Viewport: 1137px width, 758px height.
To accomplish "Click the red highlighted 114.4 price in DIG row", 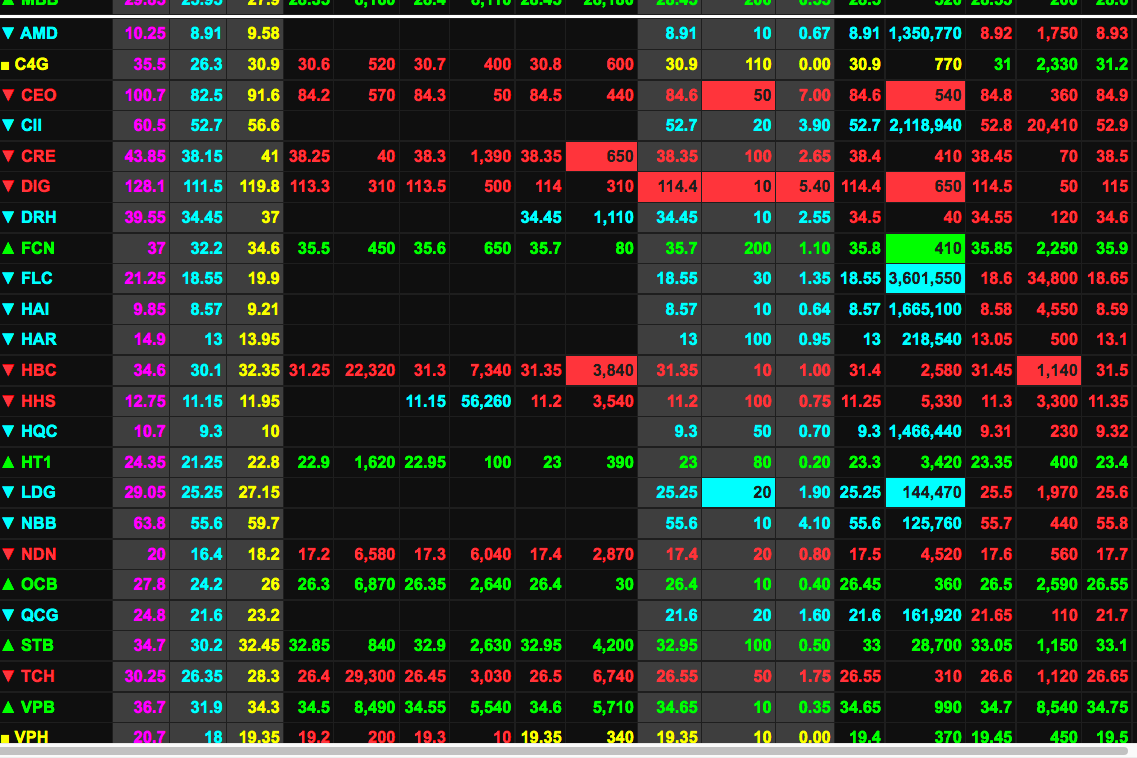I will pyautogui.click(x=669, y=187).
